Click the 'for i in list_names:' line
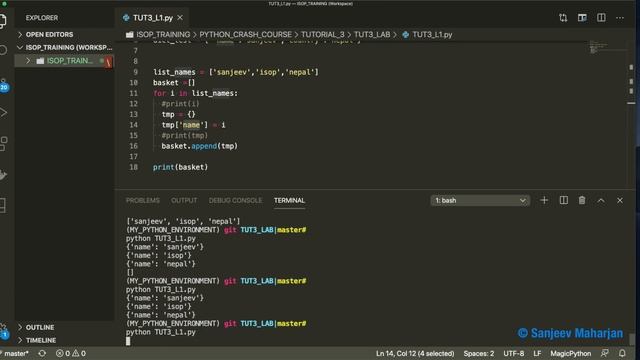Screen dimensions: 640x360 click(x=195, y=93)
